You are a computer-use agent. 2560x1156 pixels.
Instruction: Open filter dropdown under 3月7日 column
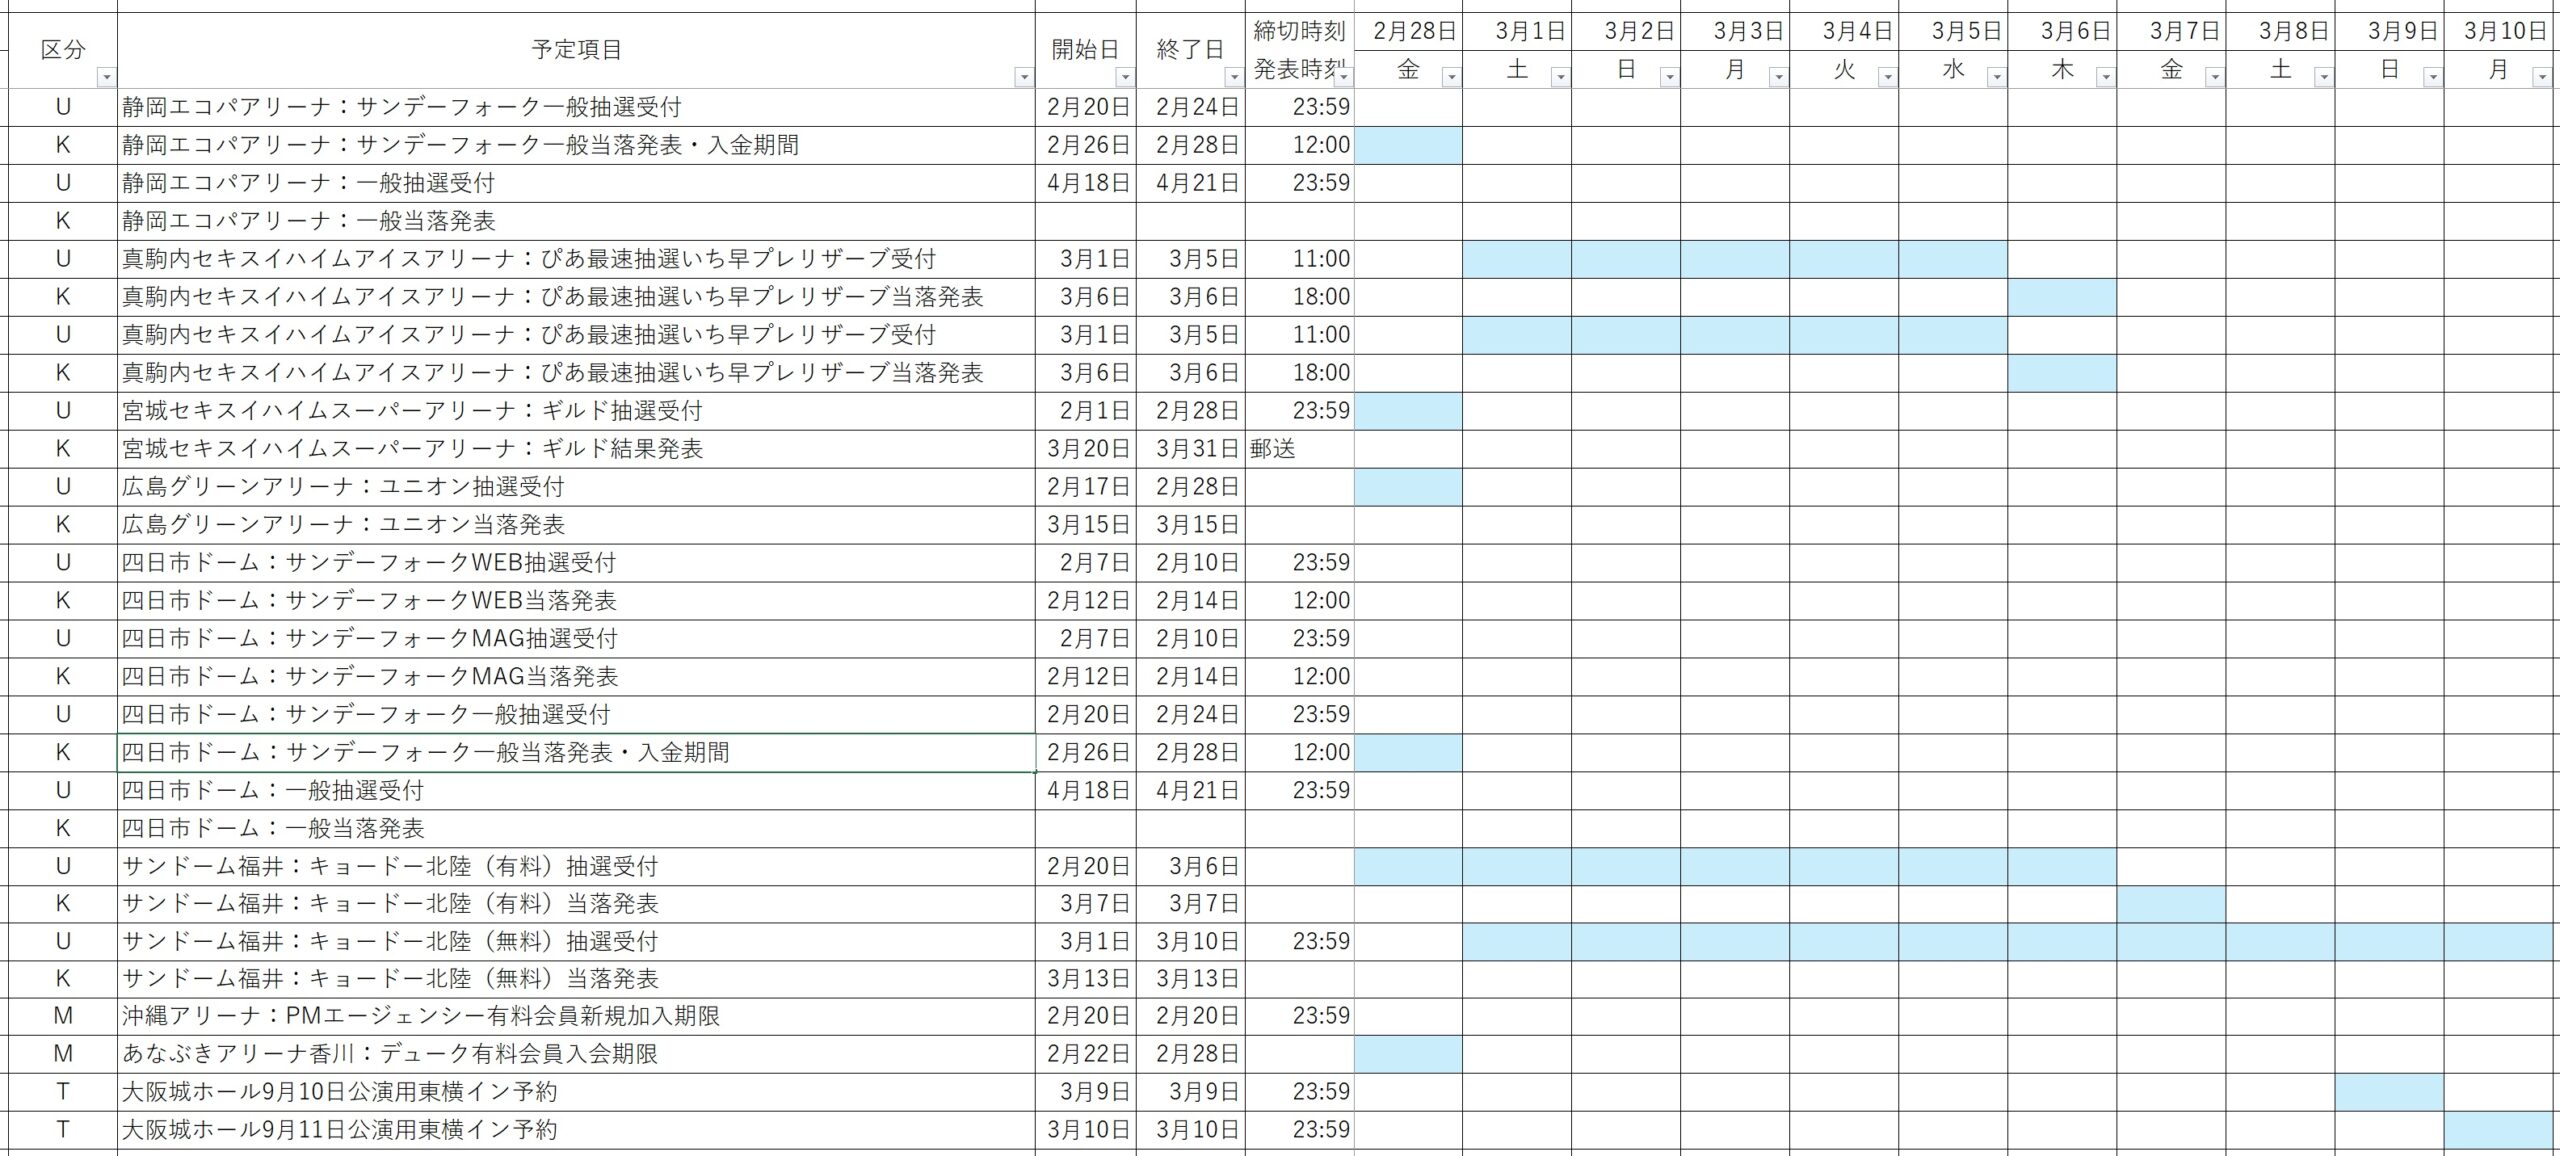click(2214, 77)
